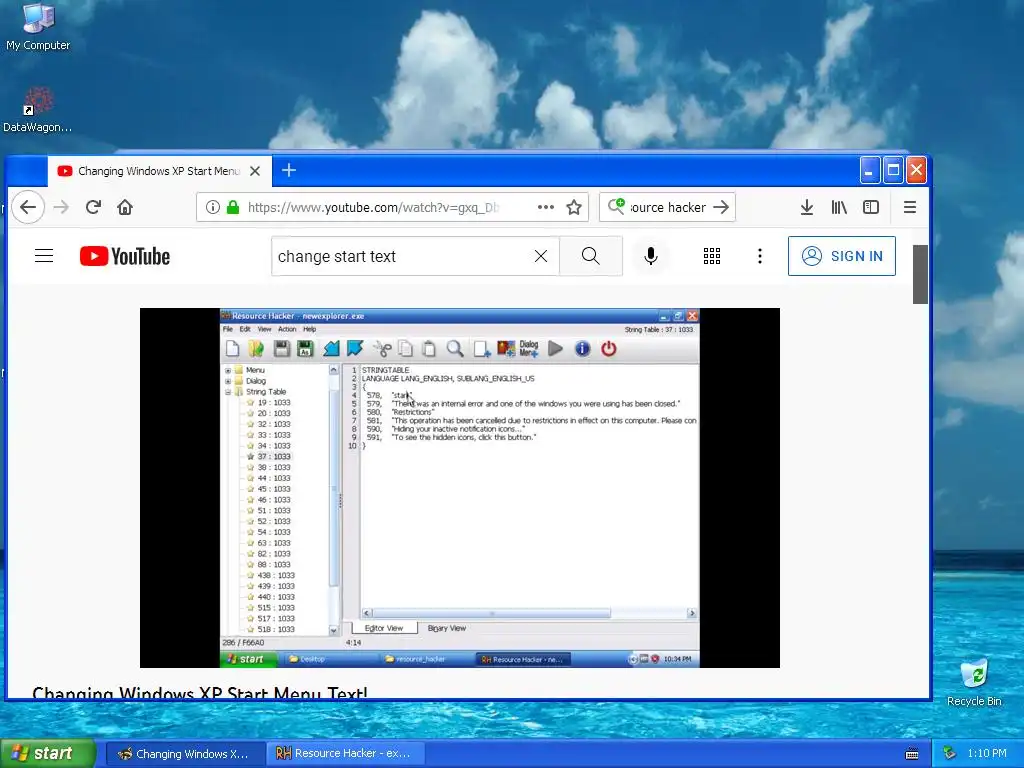
Task: Toggle Firefox sidebar icon
Action: click(871, 208)
